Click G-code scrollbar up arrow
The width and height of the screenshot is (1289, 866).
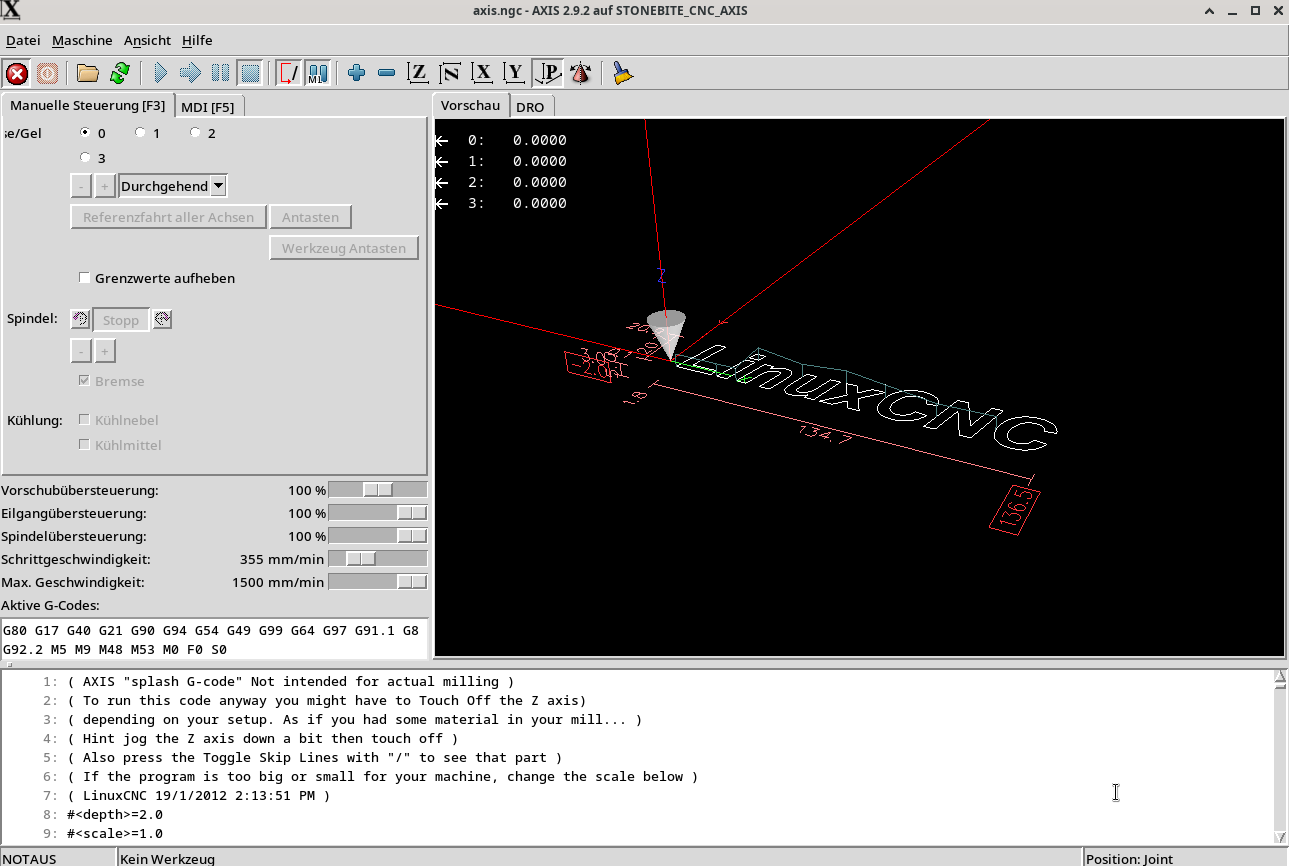1280,679
